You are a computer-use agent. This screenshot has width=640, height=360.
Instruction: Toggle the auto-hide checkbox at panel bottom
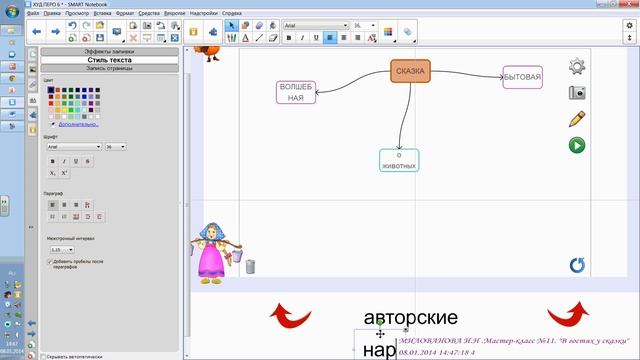click(x=43, y=357)
